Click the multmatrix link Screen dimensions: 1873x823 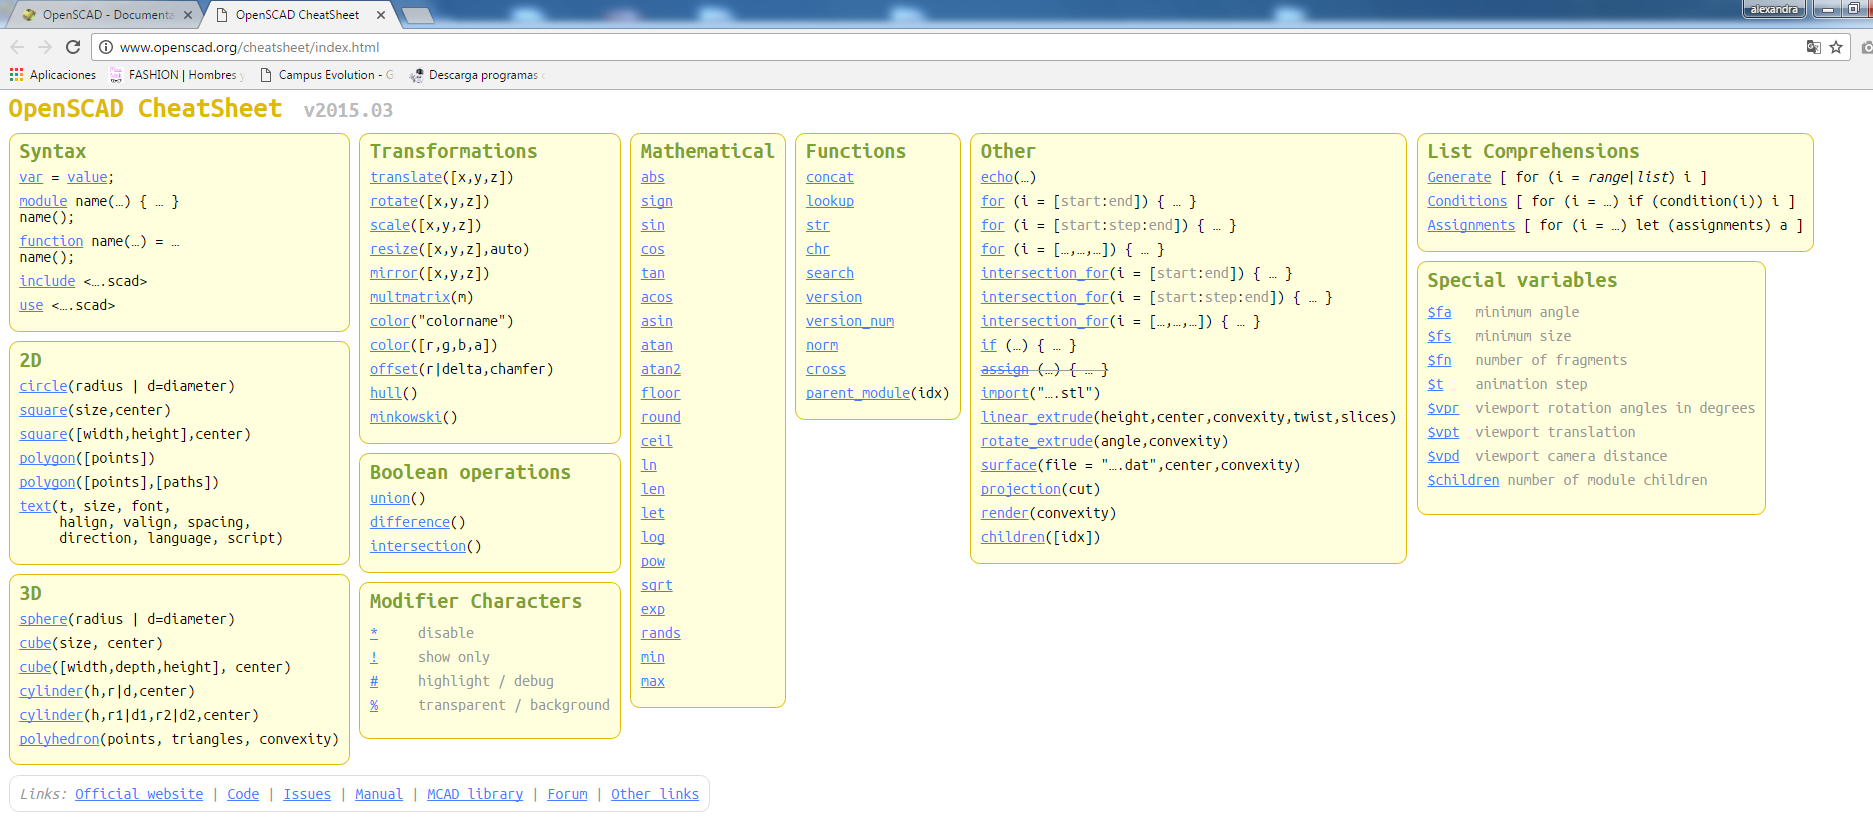tap(410, 297)
